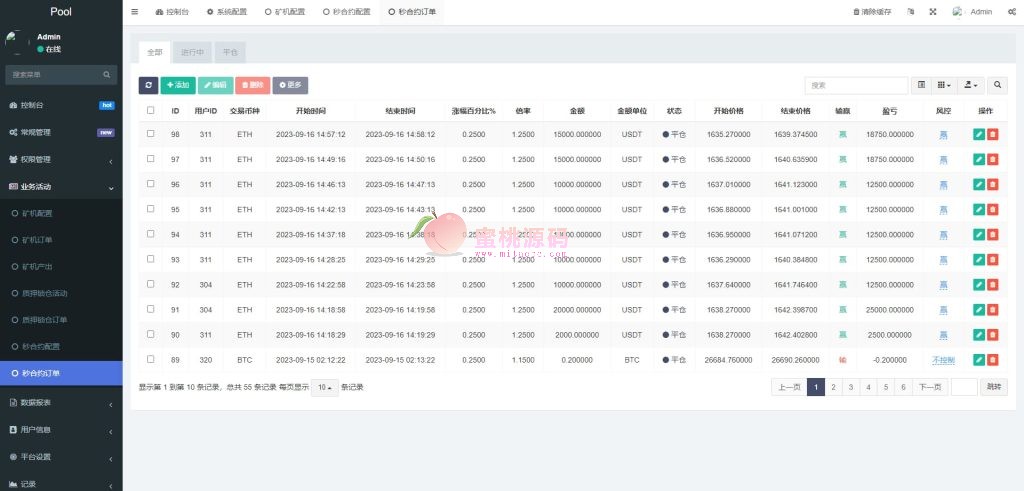Click the green 添加 button
The image size is (1024, 491).
coord(177,86)
